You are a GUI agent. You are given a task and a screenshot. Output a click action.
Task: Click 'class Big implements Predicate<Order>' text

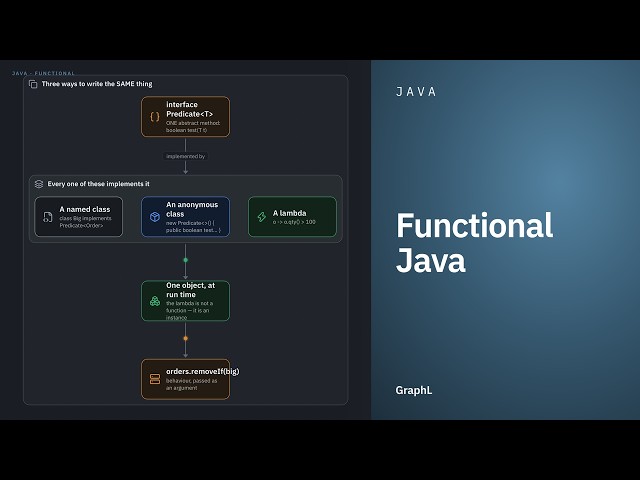coord(85,222)
